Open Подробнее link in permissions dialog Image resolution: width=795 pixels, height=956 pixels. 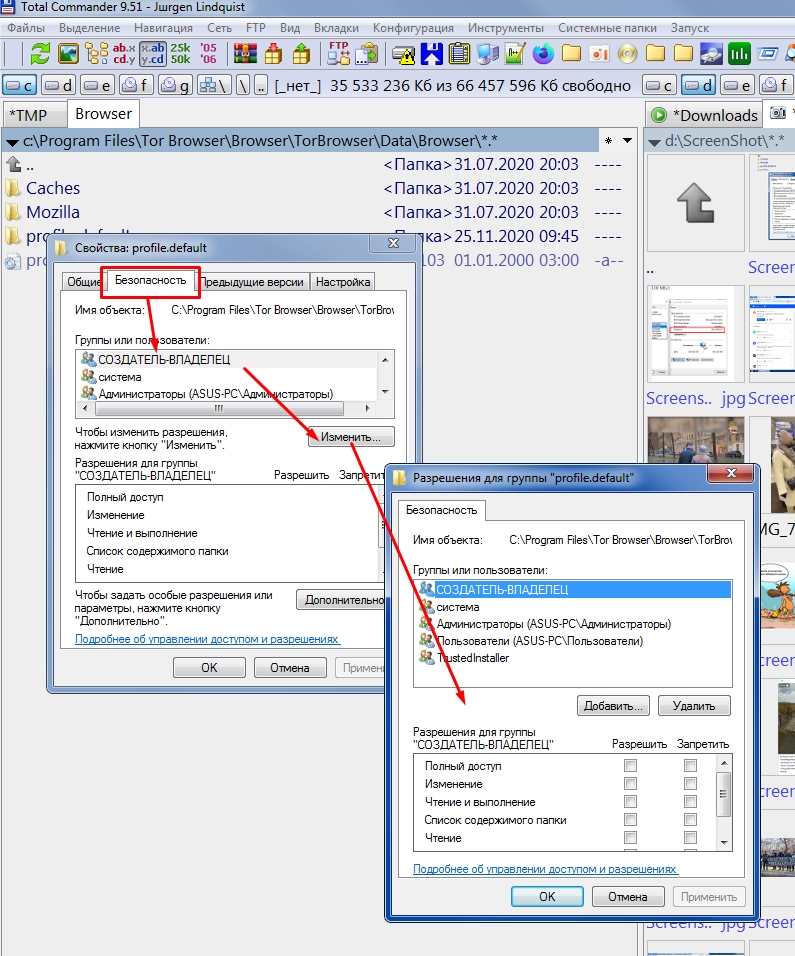[x=544, y=869]
